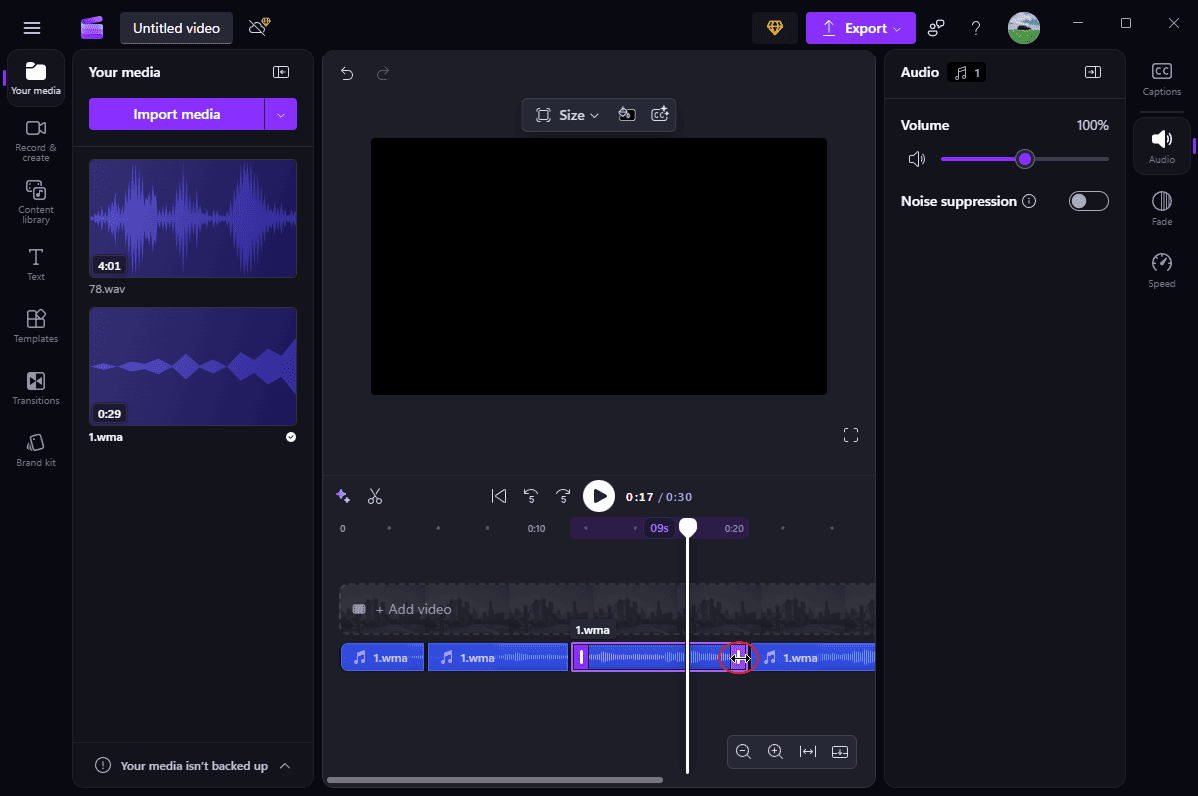Open the hamburger menu

coord(32,28)
